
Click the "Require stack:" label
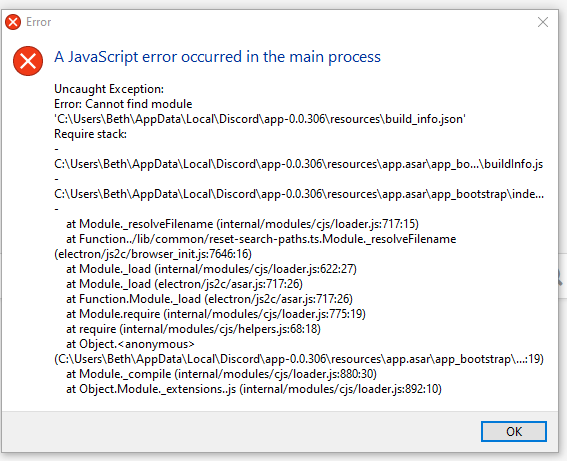pyautogui.click(x=90, y=134)
